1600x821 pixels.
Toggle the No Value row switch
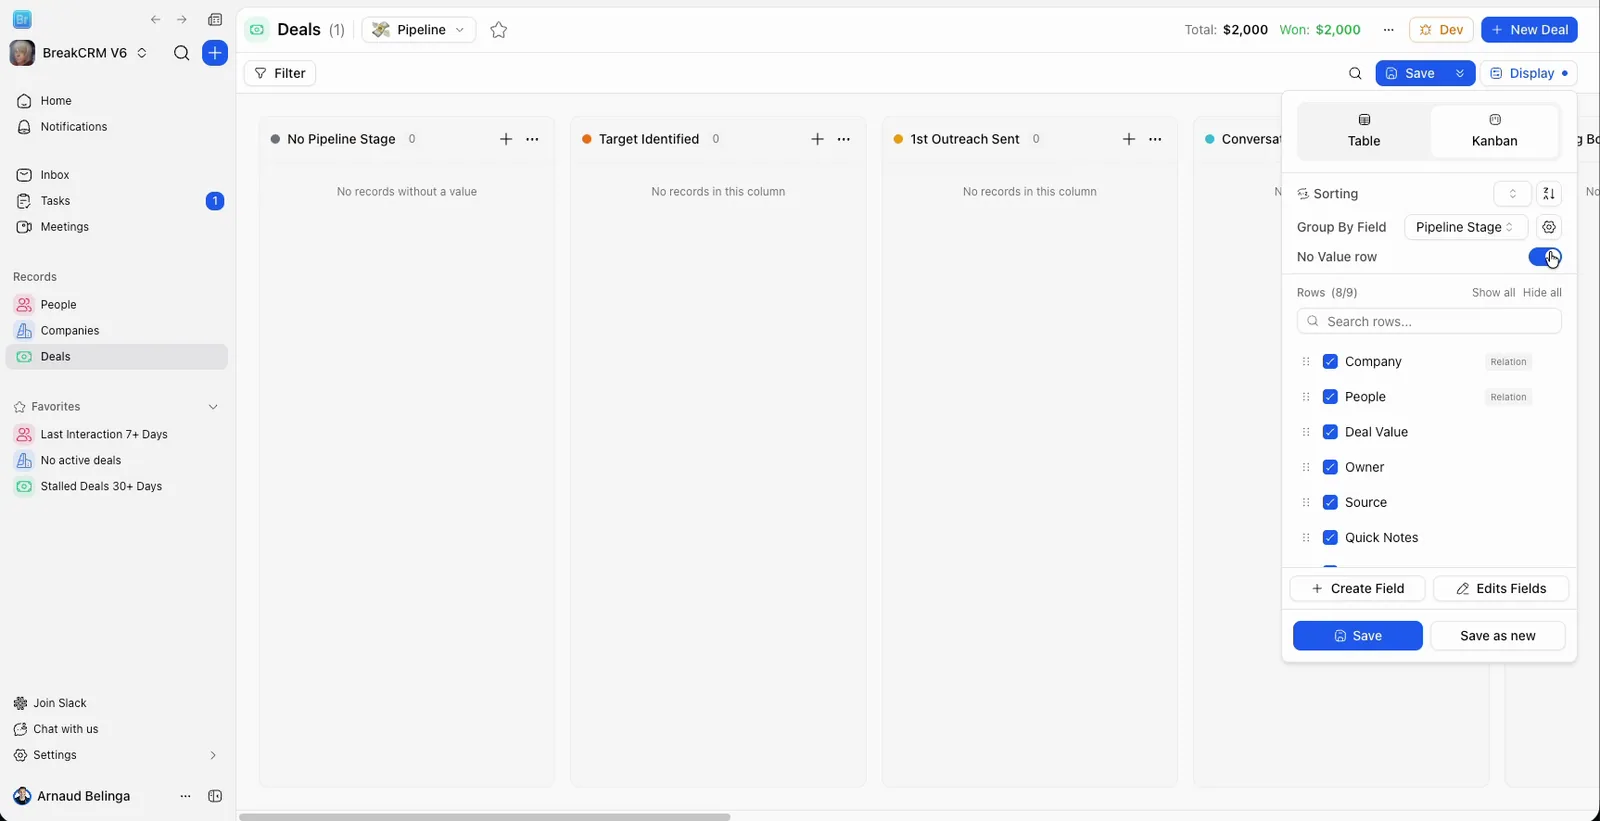coord(1545,257)
